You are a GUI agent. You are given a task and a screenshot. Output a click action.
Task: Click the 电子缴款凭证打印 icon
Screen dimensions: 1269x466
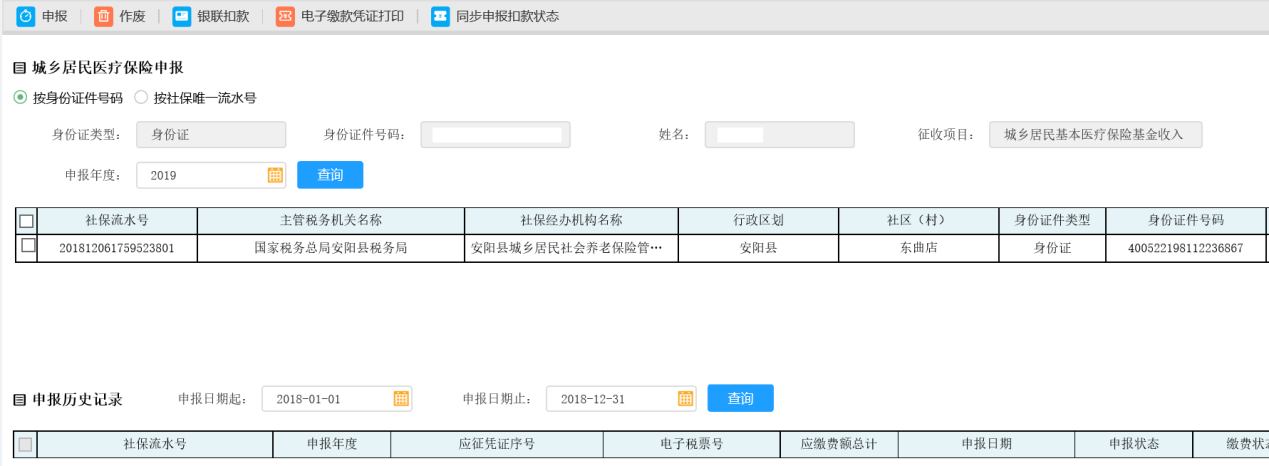(x=285, y=16)
